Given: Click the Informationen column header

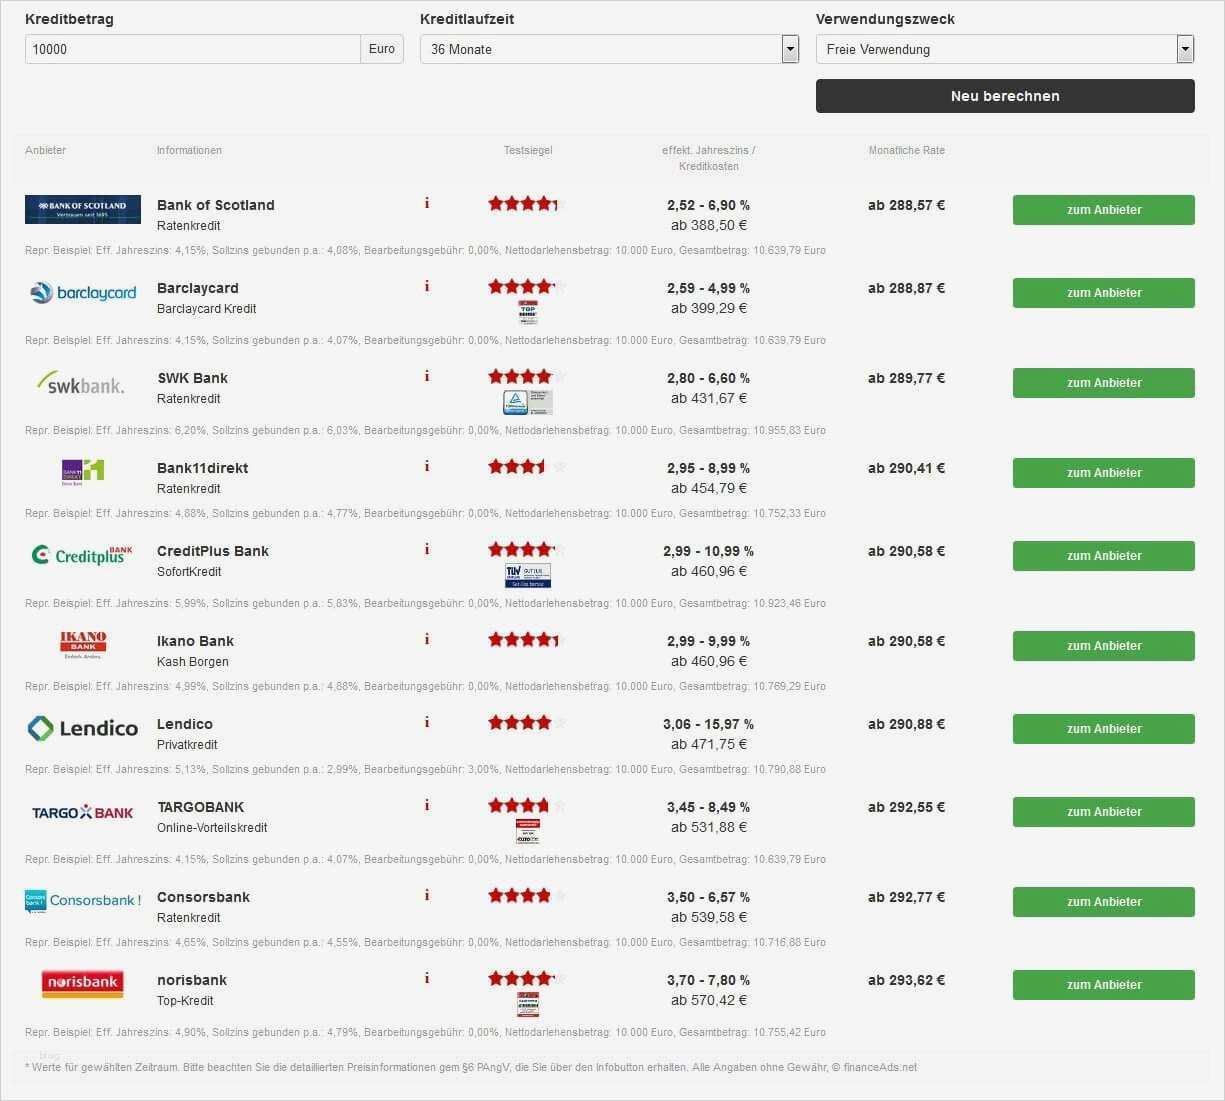Looking at the screenshot, I should [189, 150].
